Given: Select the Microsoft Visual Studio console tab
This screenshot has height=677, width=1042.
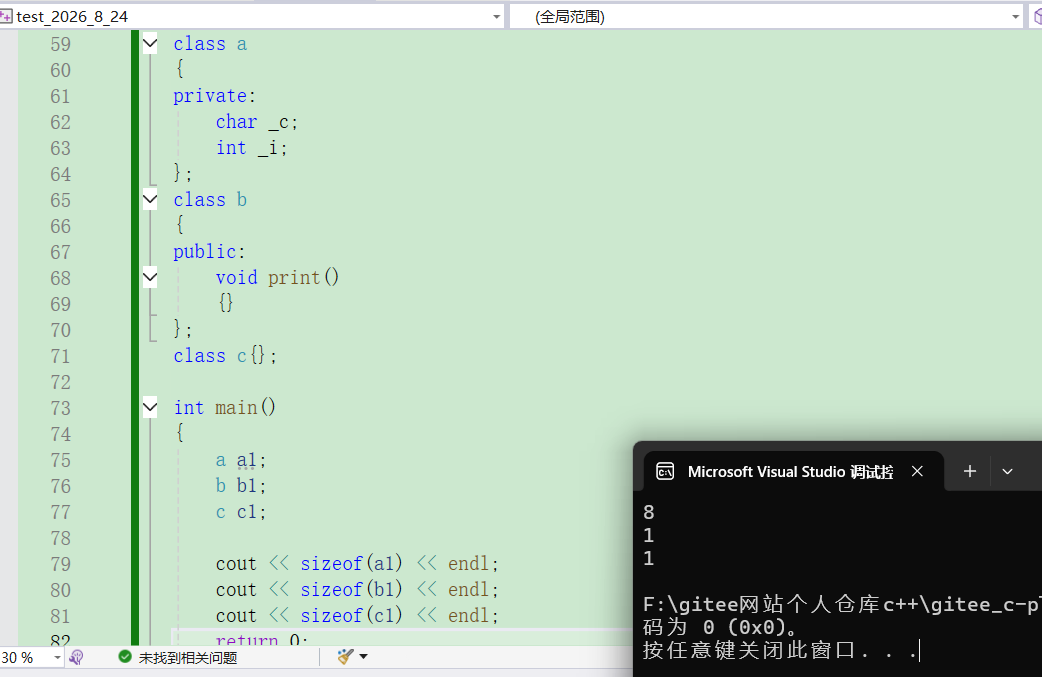Looking at the screenshot, I should 788,472.
